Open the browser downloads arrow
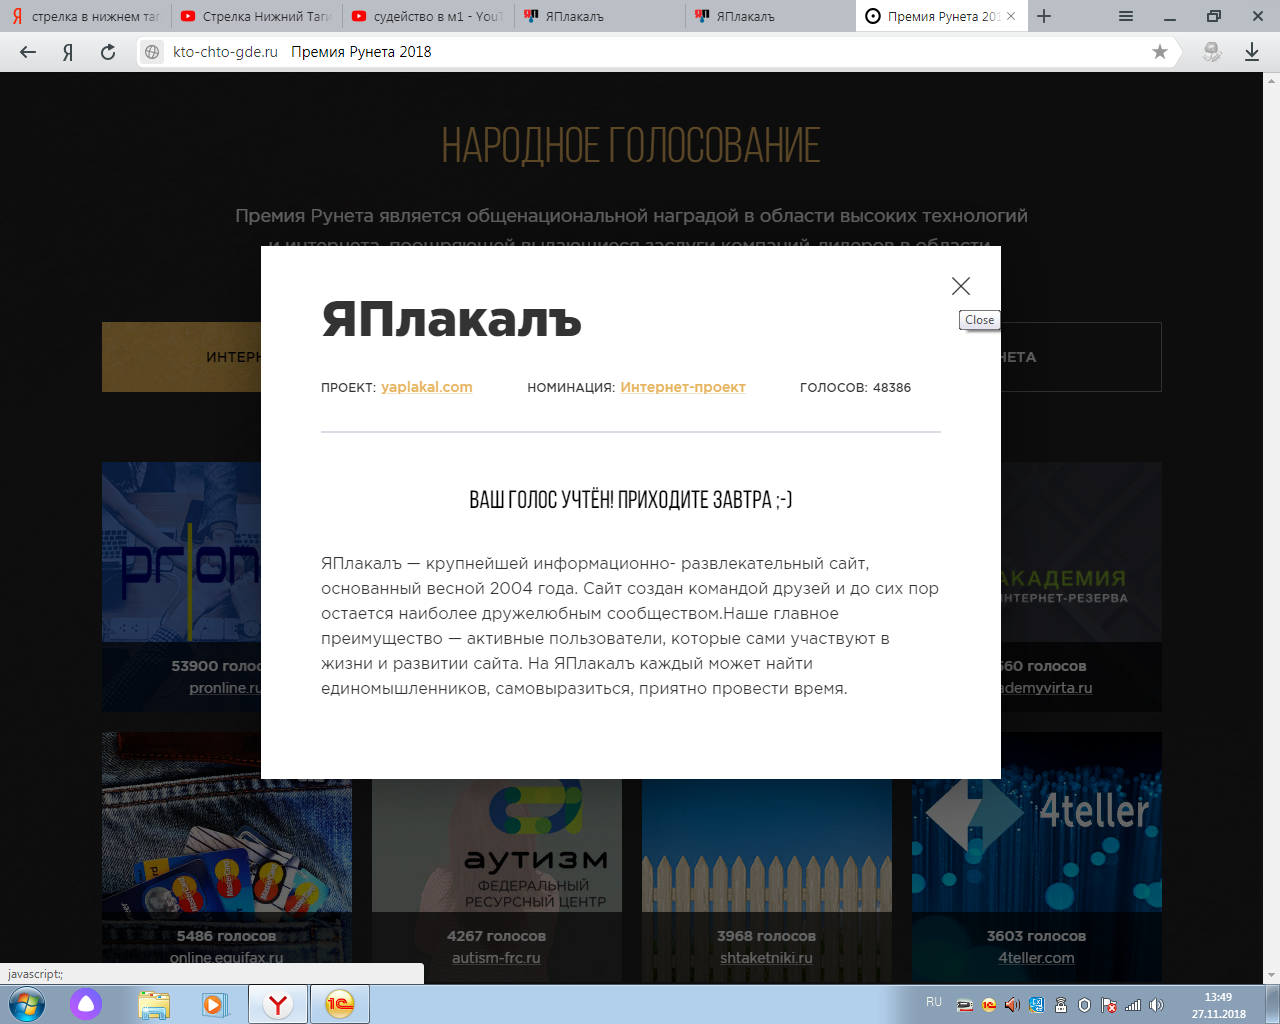This screenshot has height=1024, width=1280. pyautogui.click(x=1252, y=52)
